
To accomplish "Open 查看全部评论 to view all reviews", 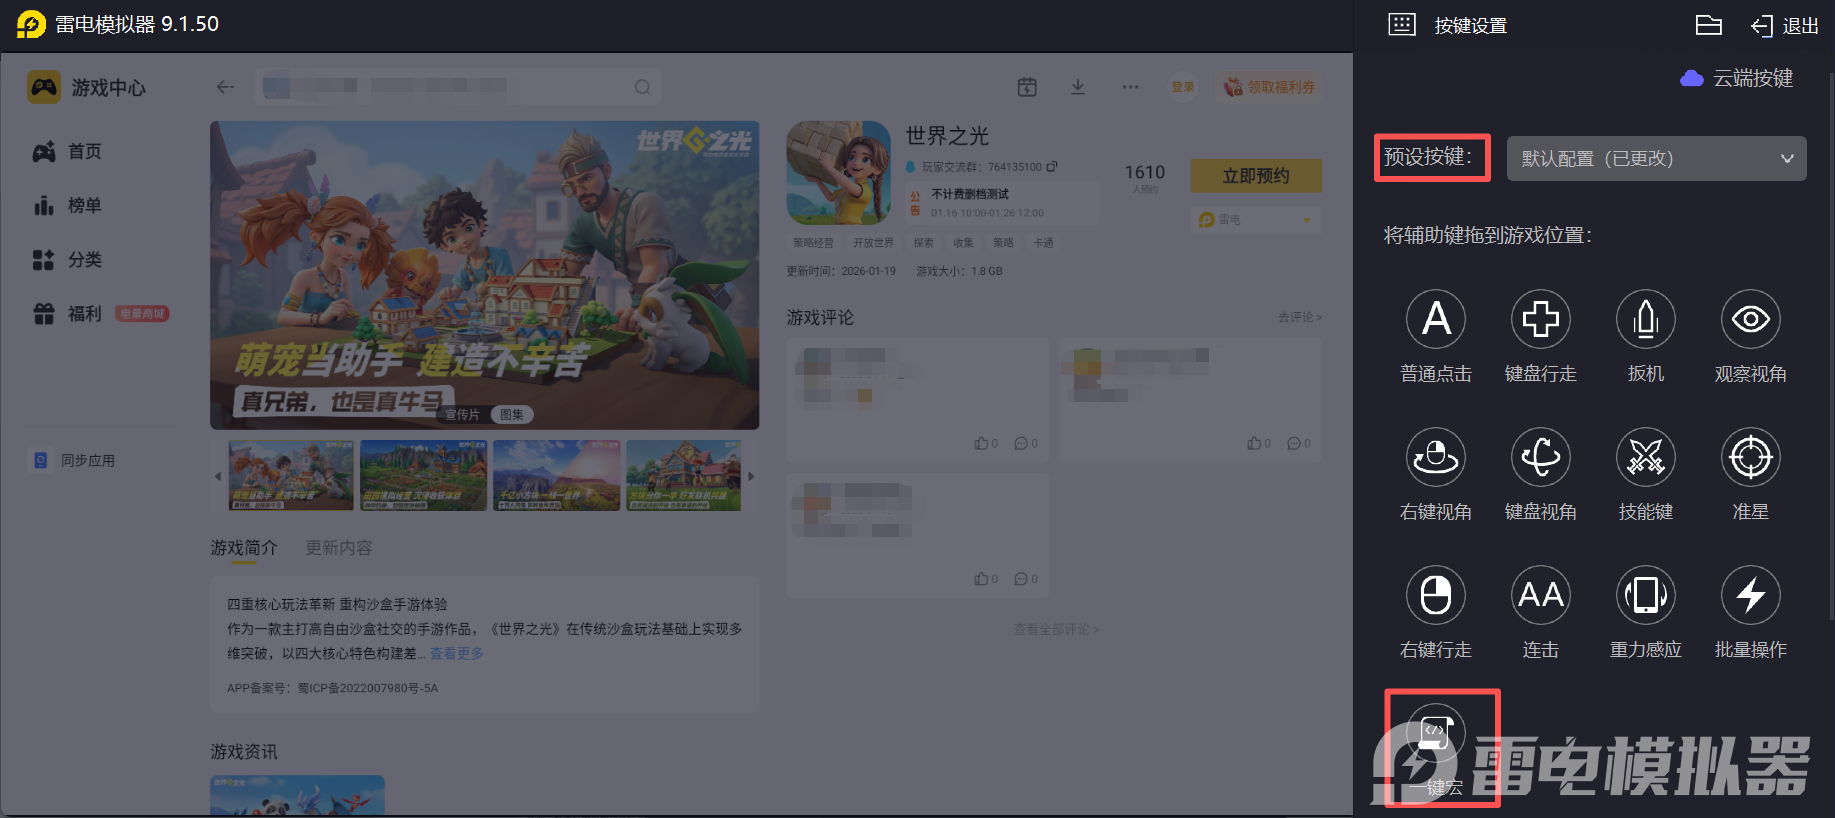I will tap(1056, 629).
